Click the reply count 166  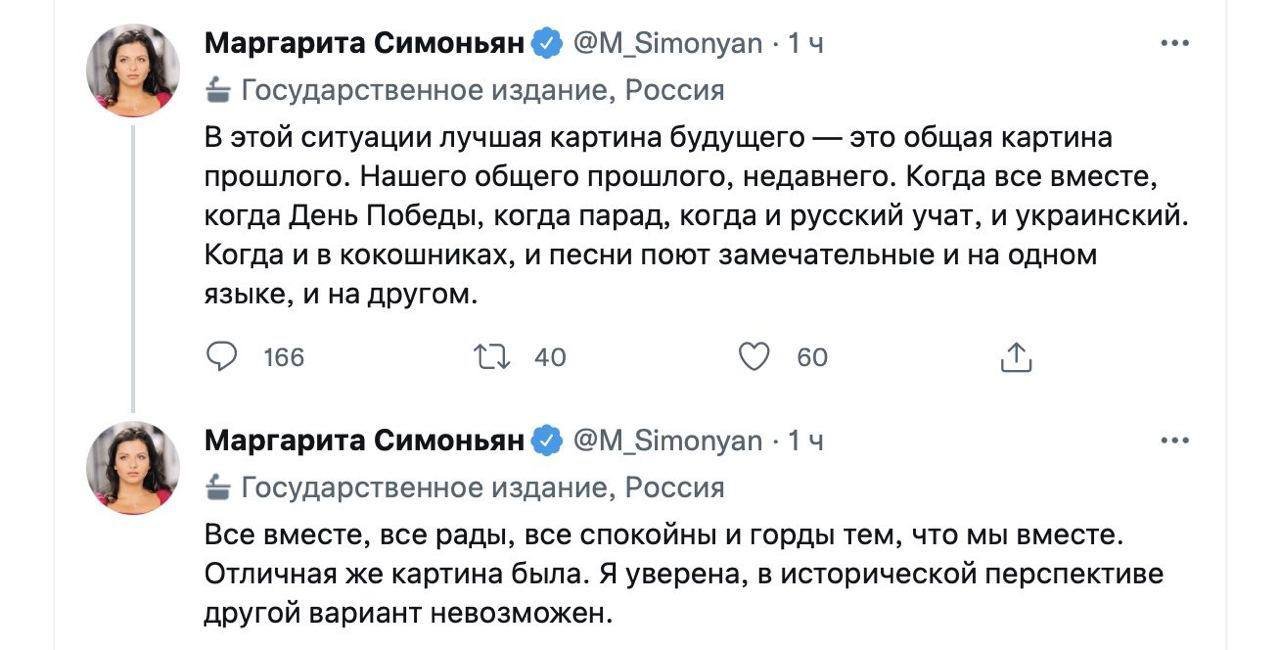(x=283, y=357)
